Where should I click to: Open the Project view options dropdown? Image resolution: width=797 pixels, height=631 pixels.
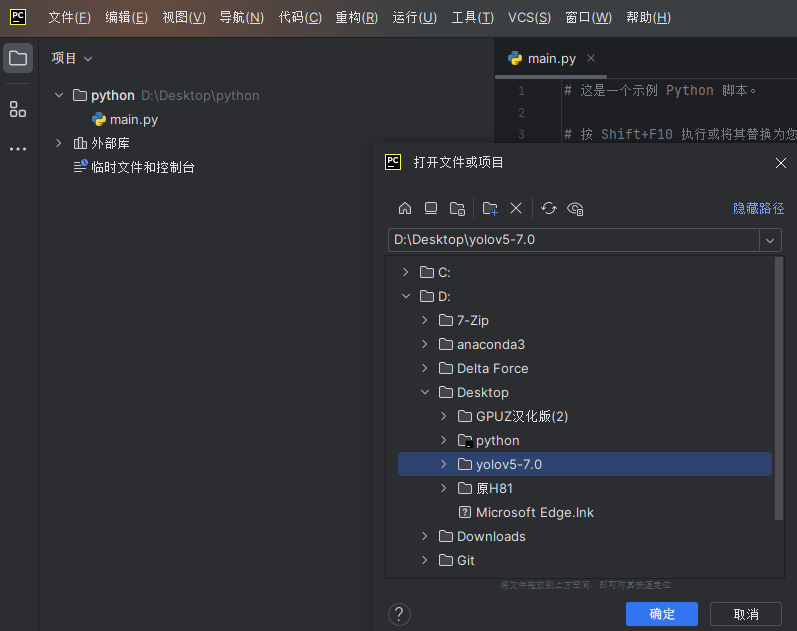88,59
